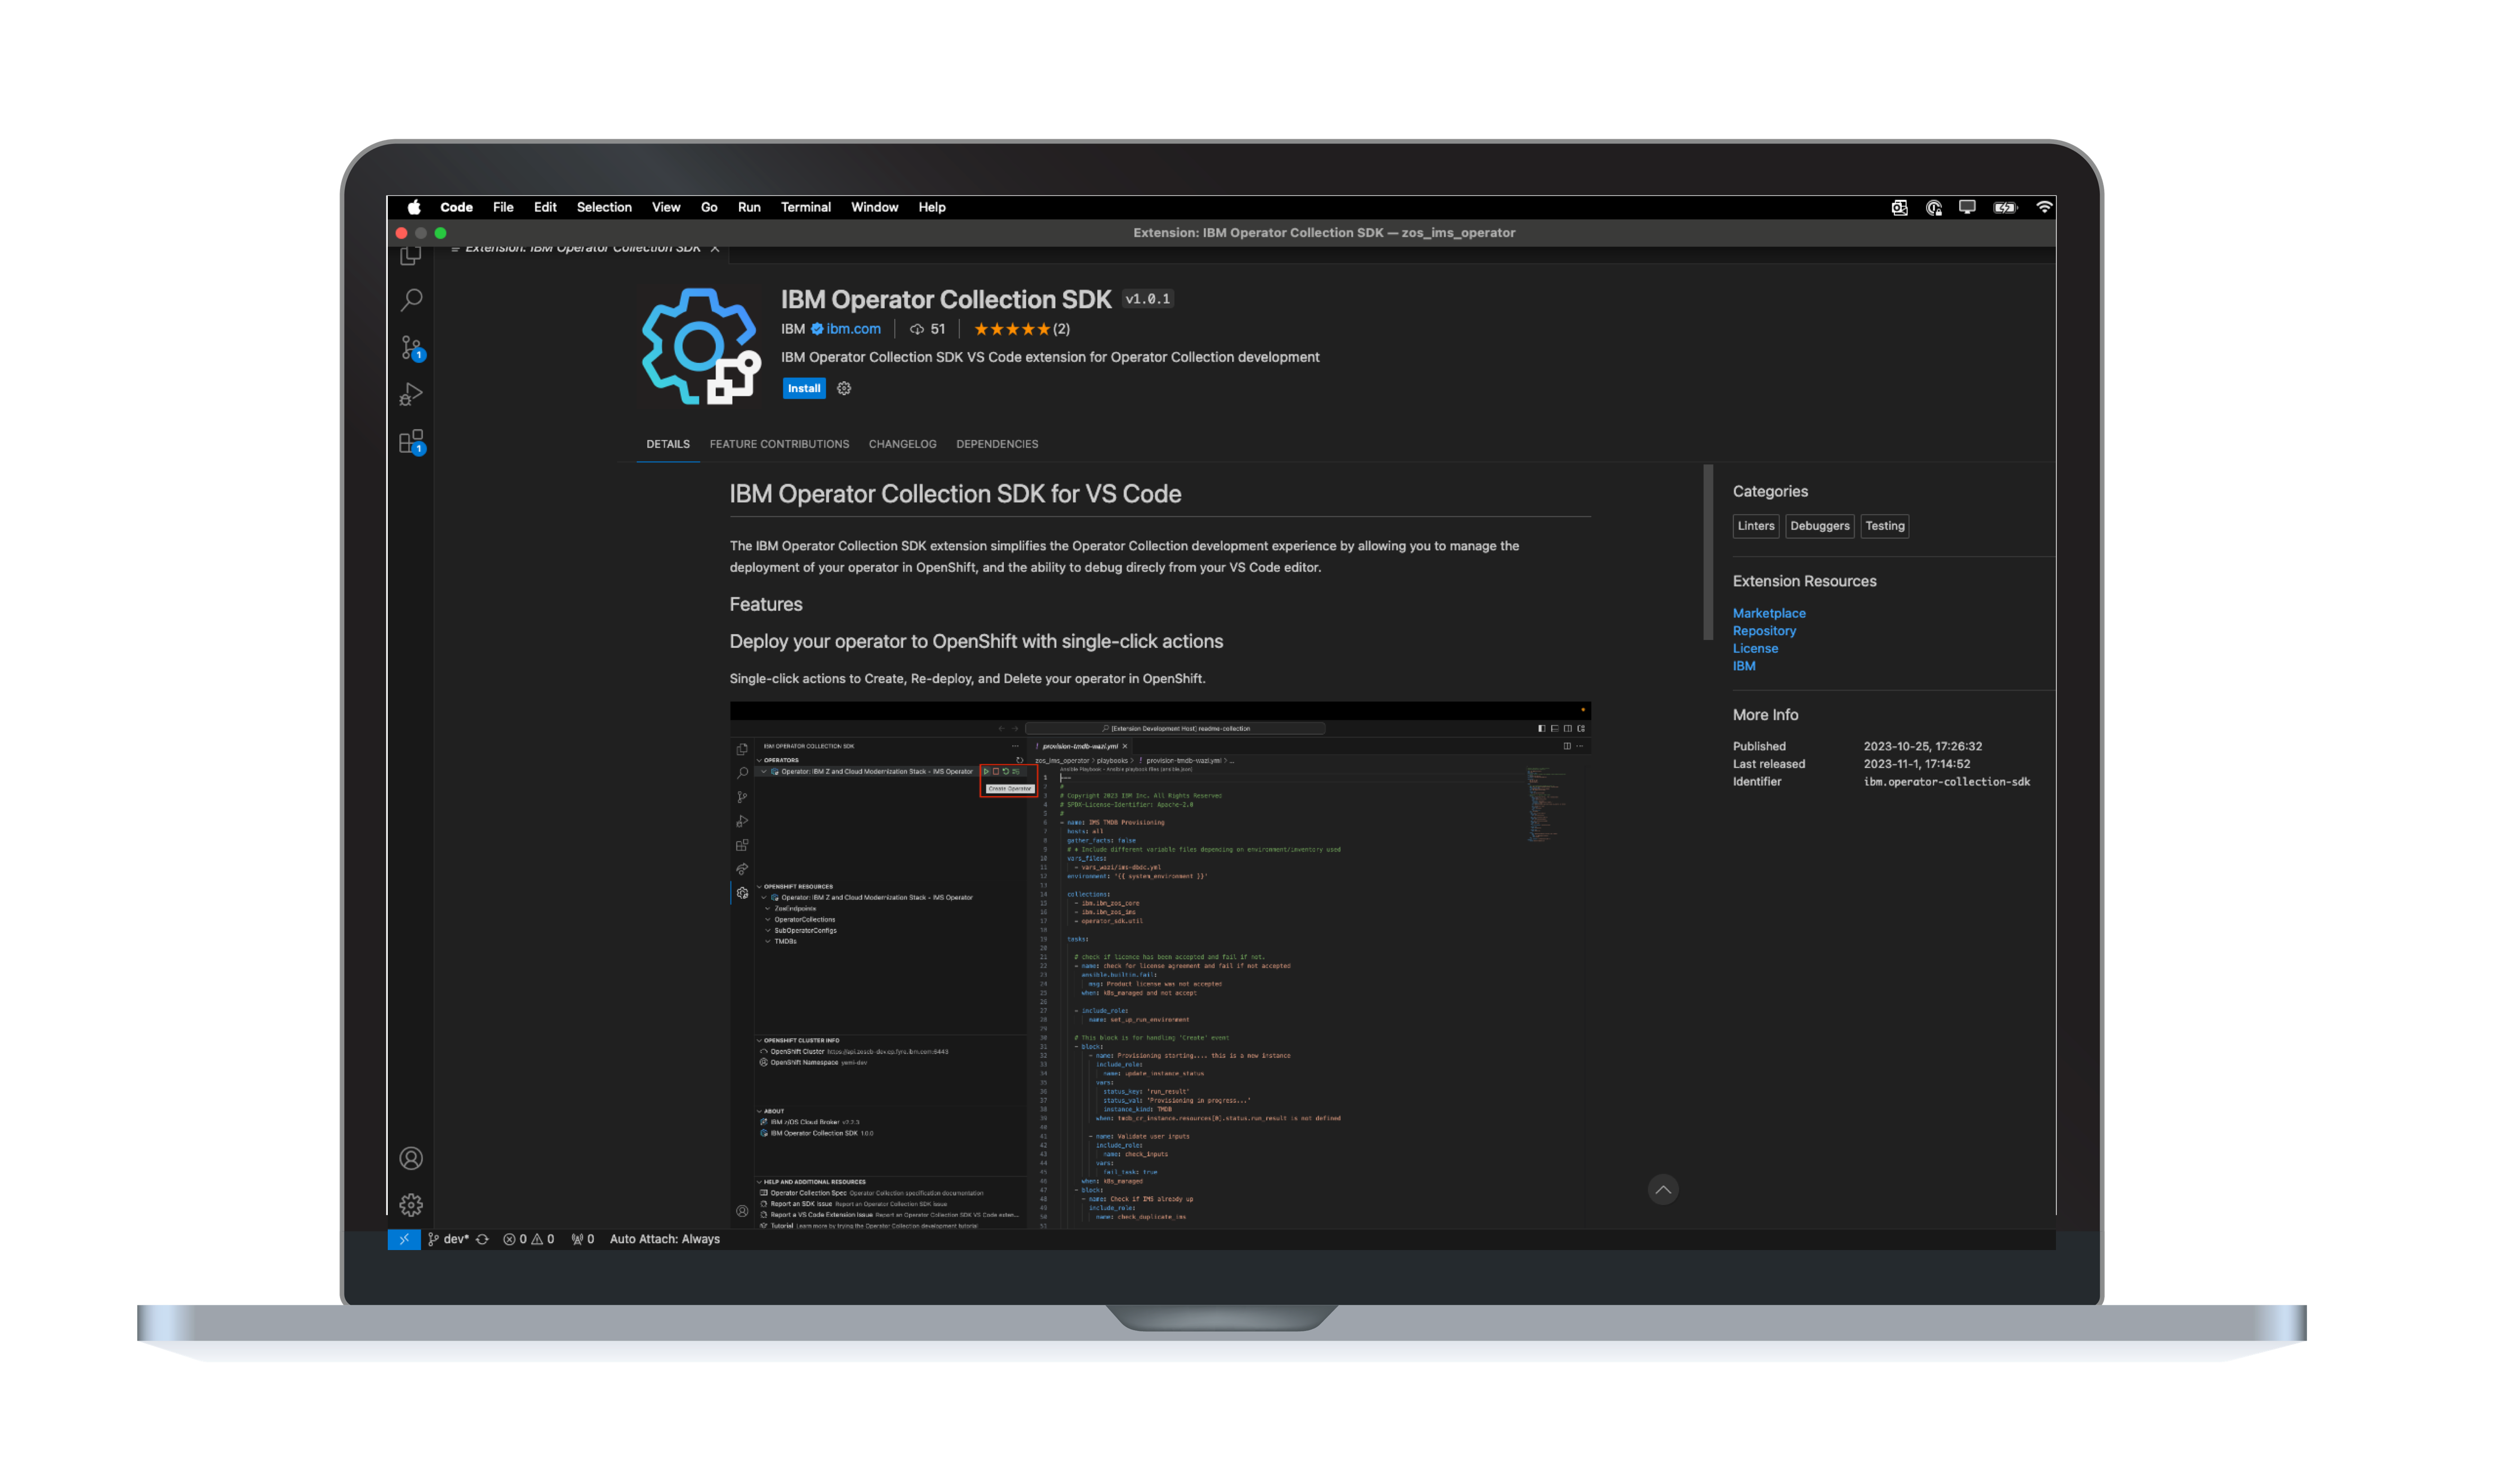Image resolution: width=2520 pixels, height=1481 pixels.
Task: Click the forwarded ports indicator in status bar
Action: click(x=582, y=1239)
